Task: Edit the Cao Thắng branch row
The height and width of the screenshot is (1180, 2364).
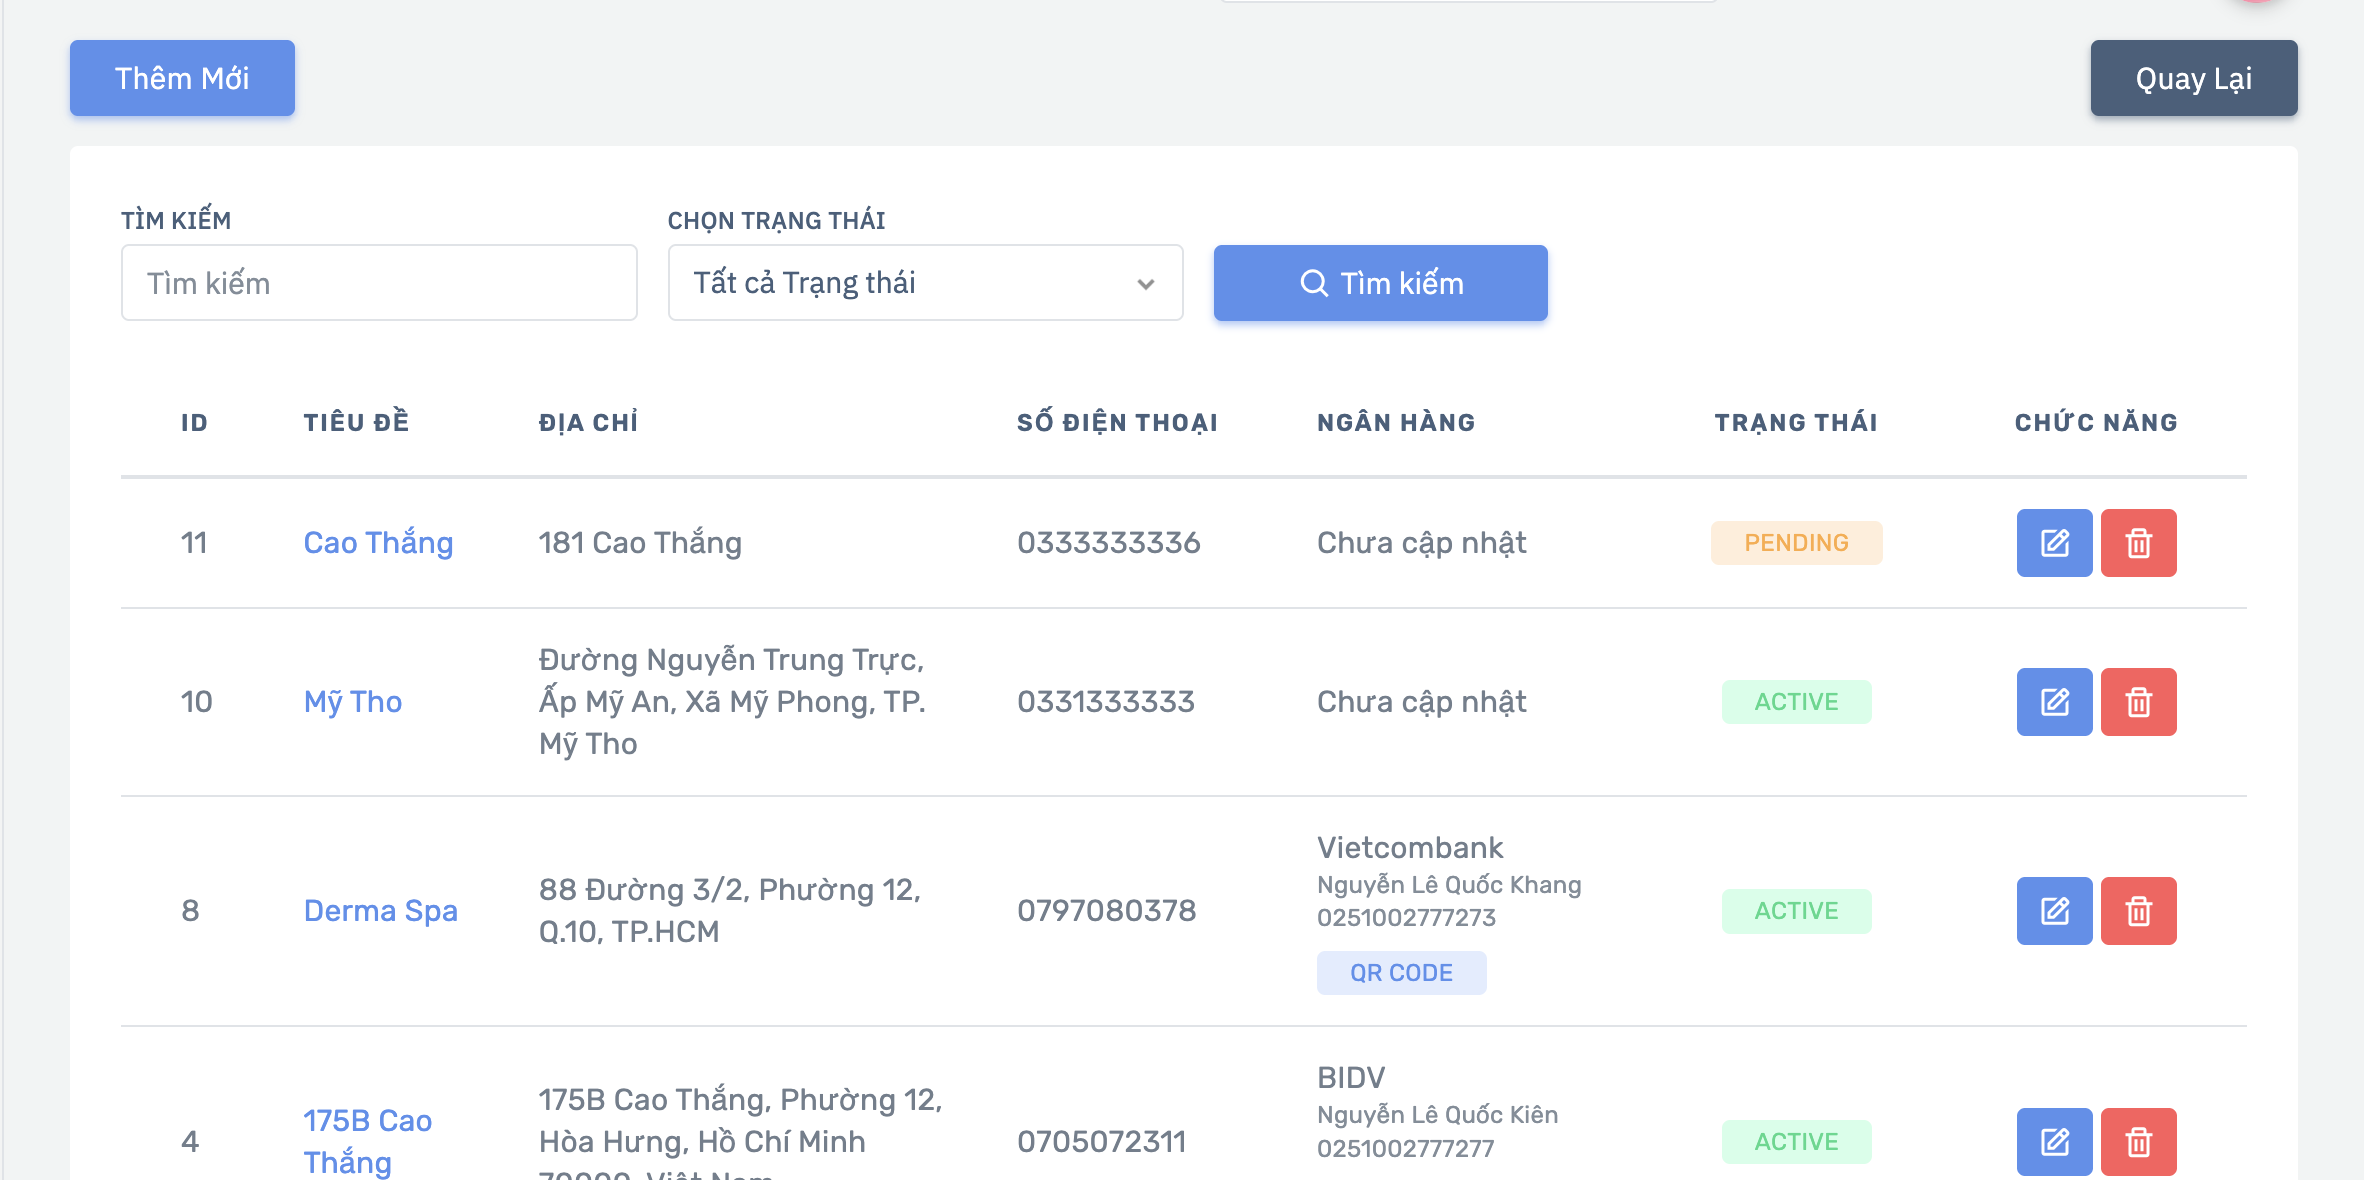Action: coord(2054,543)
